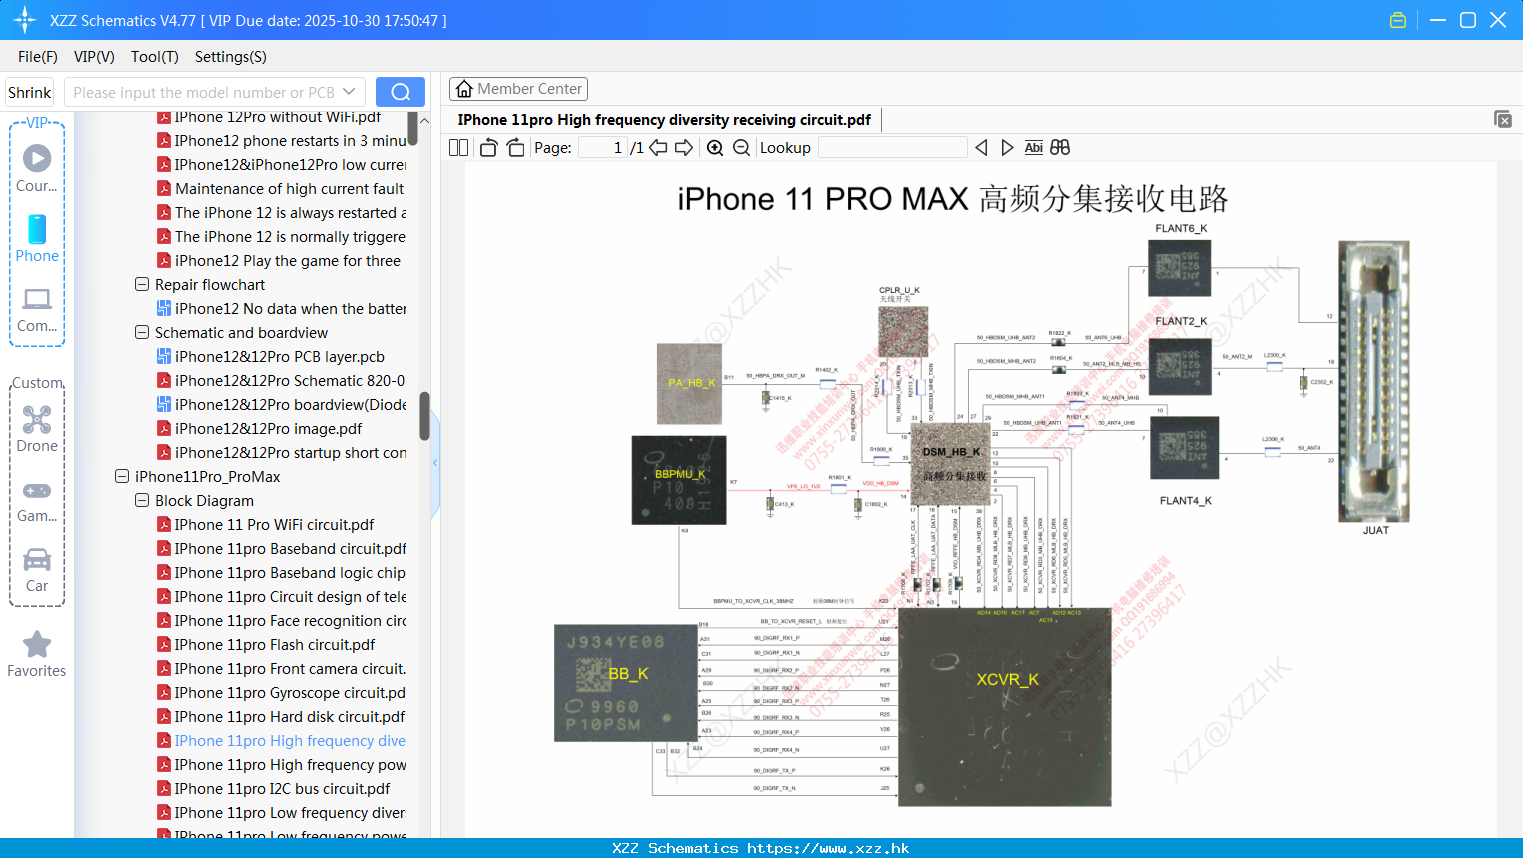Click the XZZ website link in status bar
The width and height of the screenshot is (1523, 858).
tap(828, 848)
